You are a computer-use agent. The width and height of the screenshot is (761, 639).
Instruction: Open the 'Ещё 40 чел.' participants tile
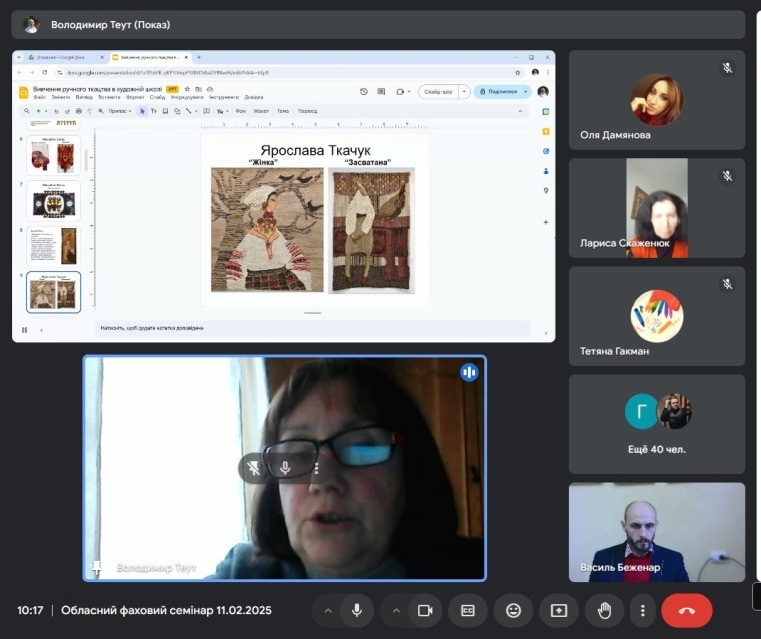(x=657, y=424)
